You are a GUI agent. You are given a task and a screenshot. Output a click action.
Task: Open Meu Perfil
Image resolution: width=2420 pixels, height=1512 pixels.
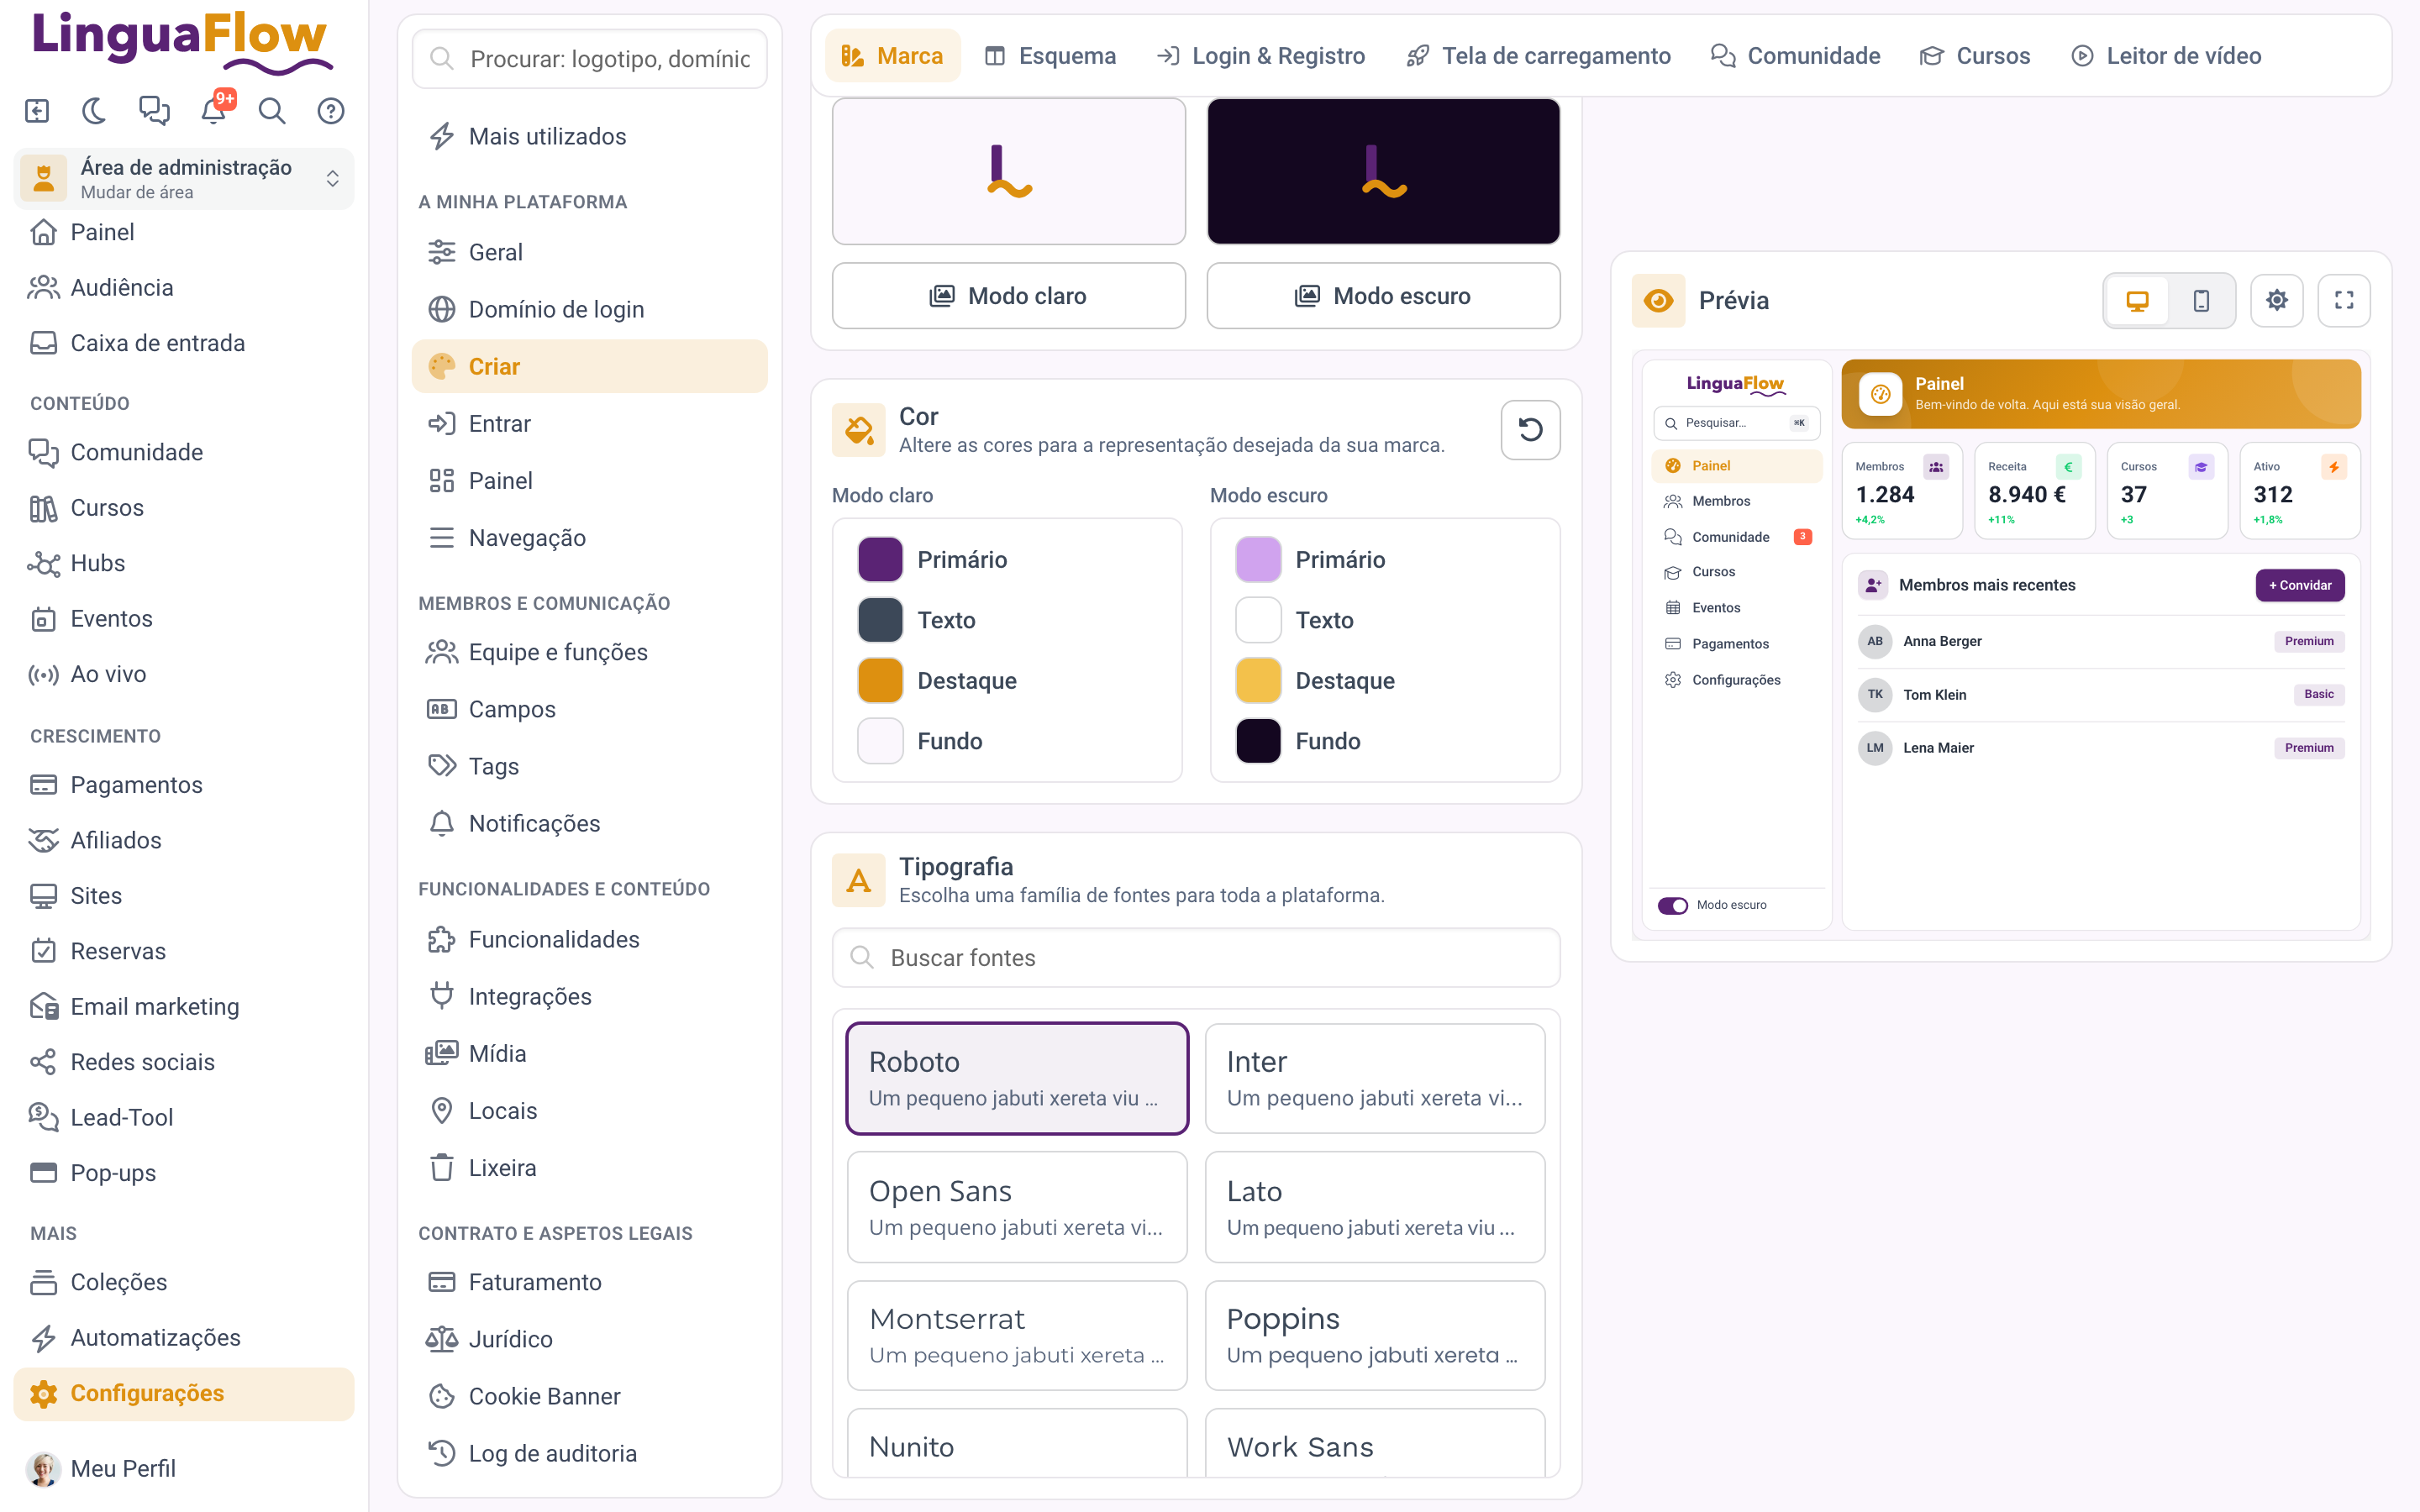click(x=184, y=1468)
